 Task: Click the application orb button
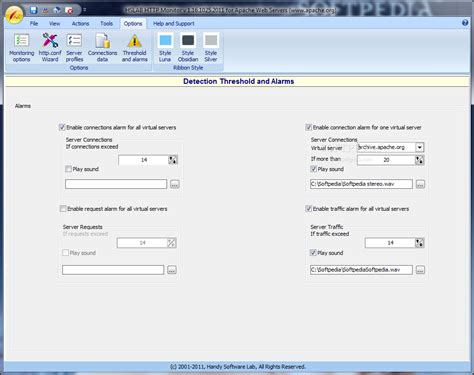coord(14,14)
